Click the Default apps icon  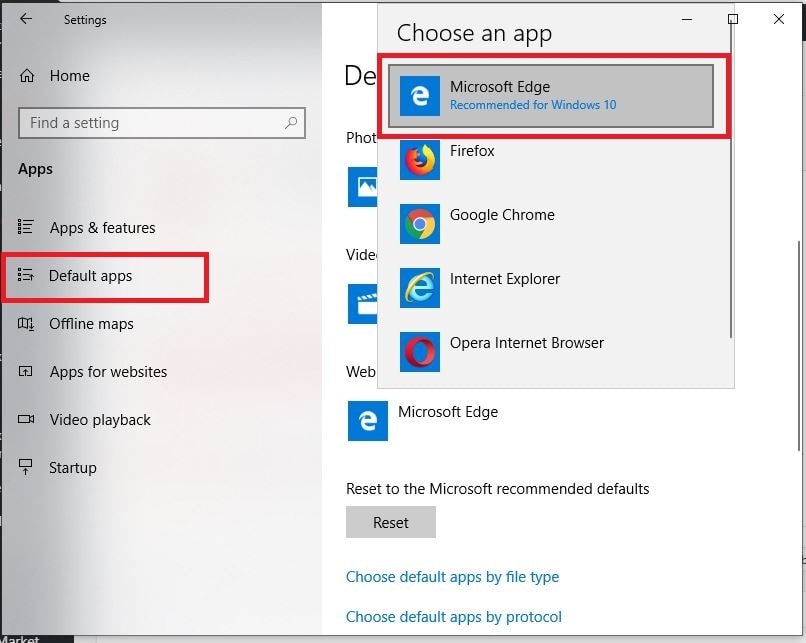(26, 275)
